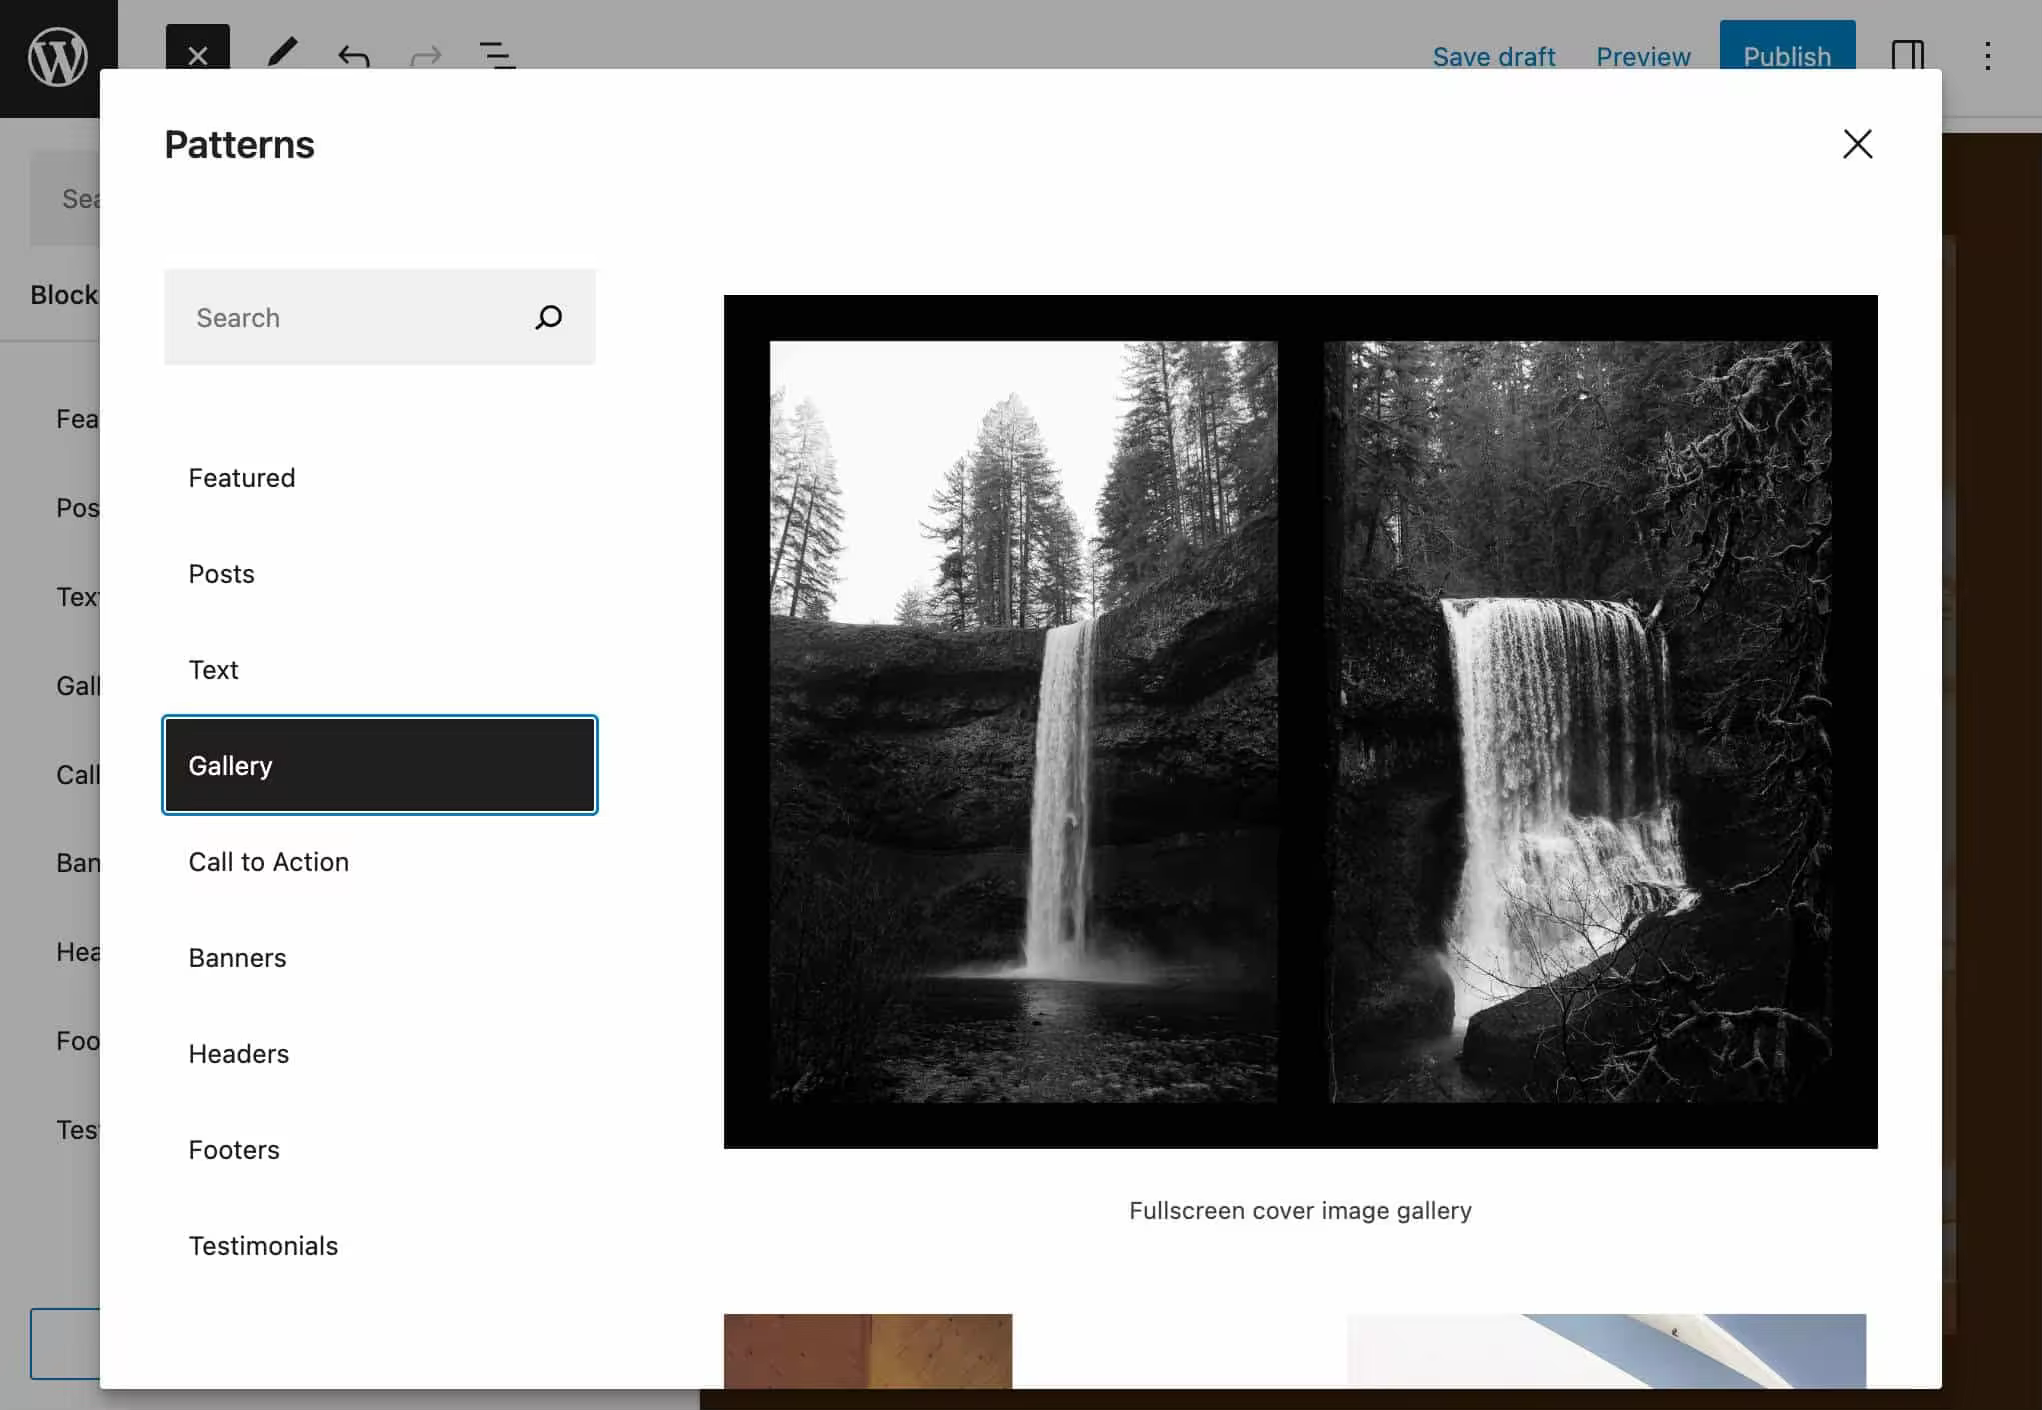
Task: Select the Edit pencil tool
Action: click(x=283, y=50)
